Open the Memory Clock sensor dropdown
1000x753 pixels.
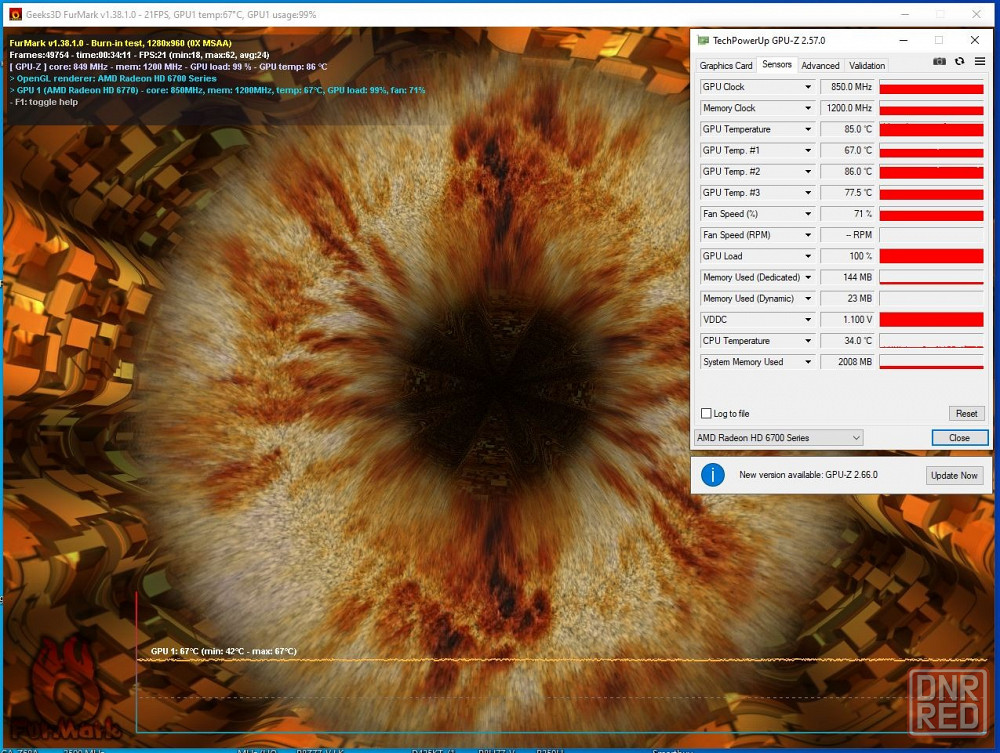tap(808, 108)
